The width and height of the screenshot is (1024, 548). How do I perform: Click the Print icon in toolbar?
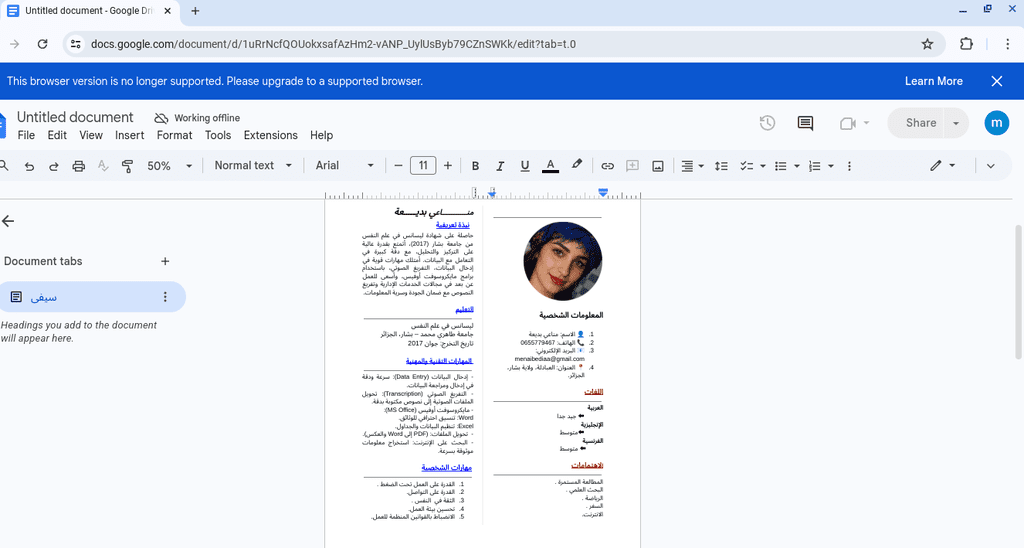coord(78,166)
